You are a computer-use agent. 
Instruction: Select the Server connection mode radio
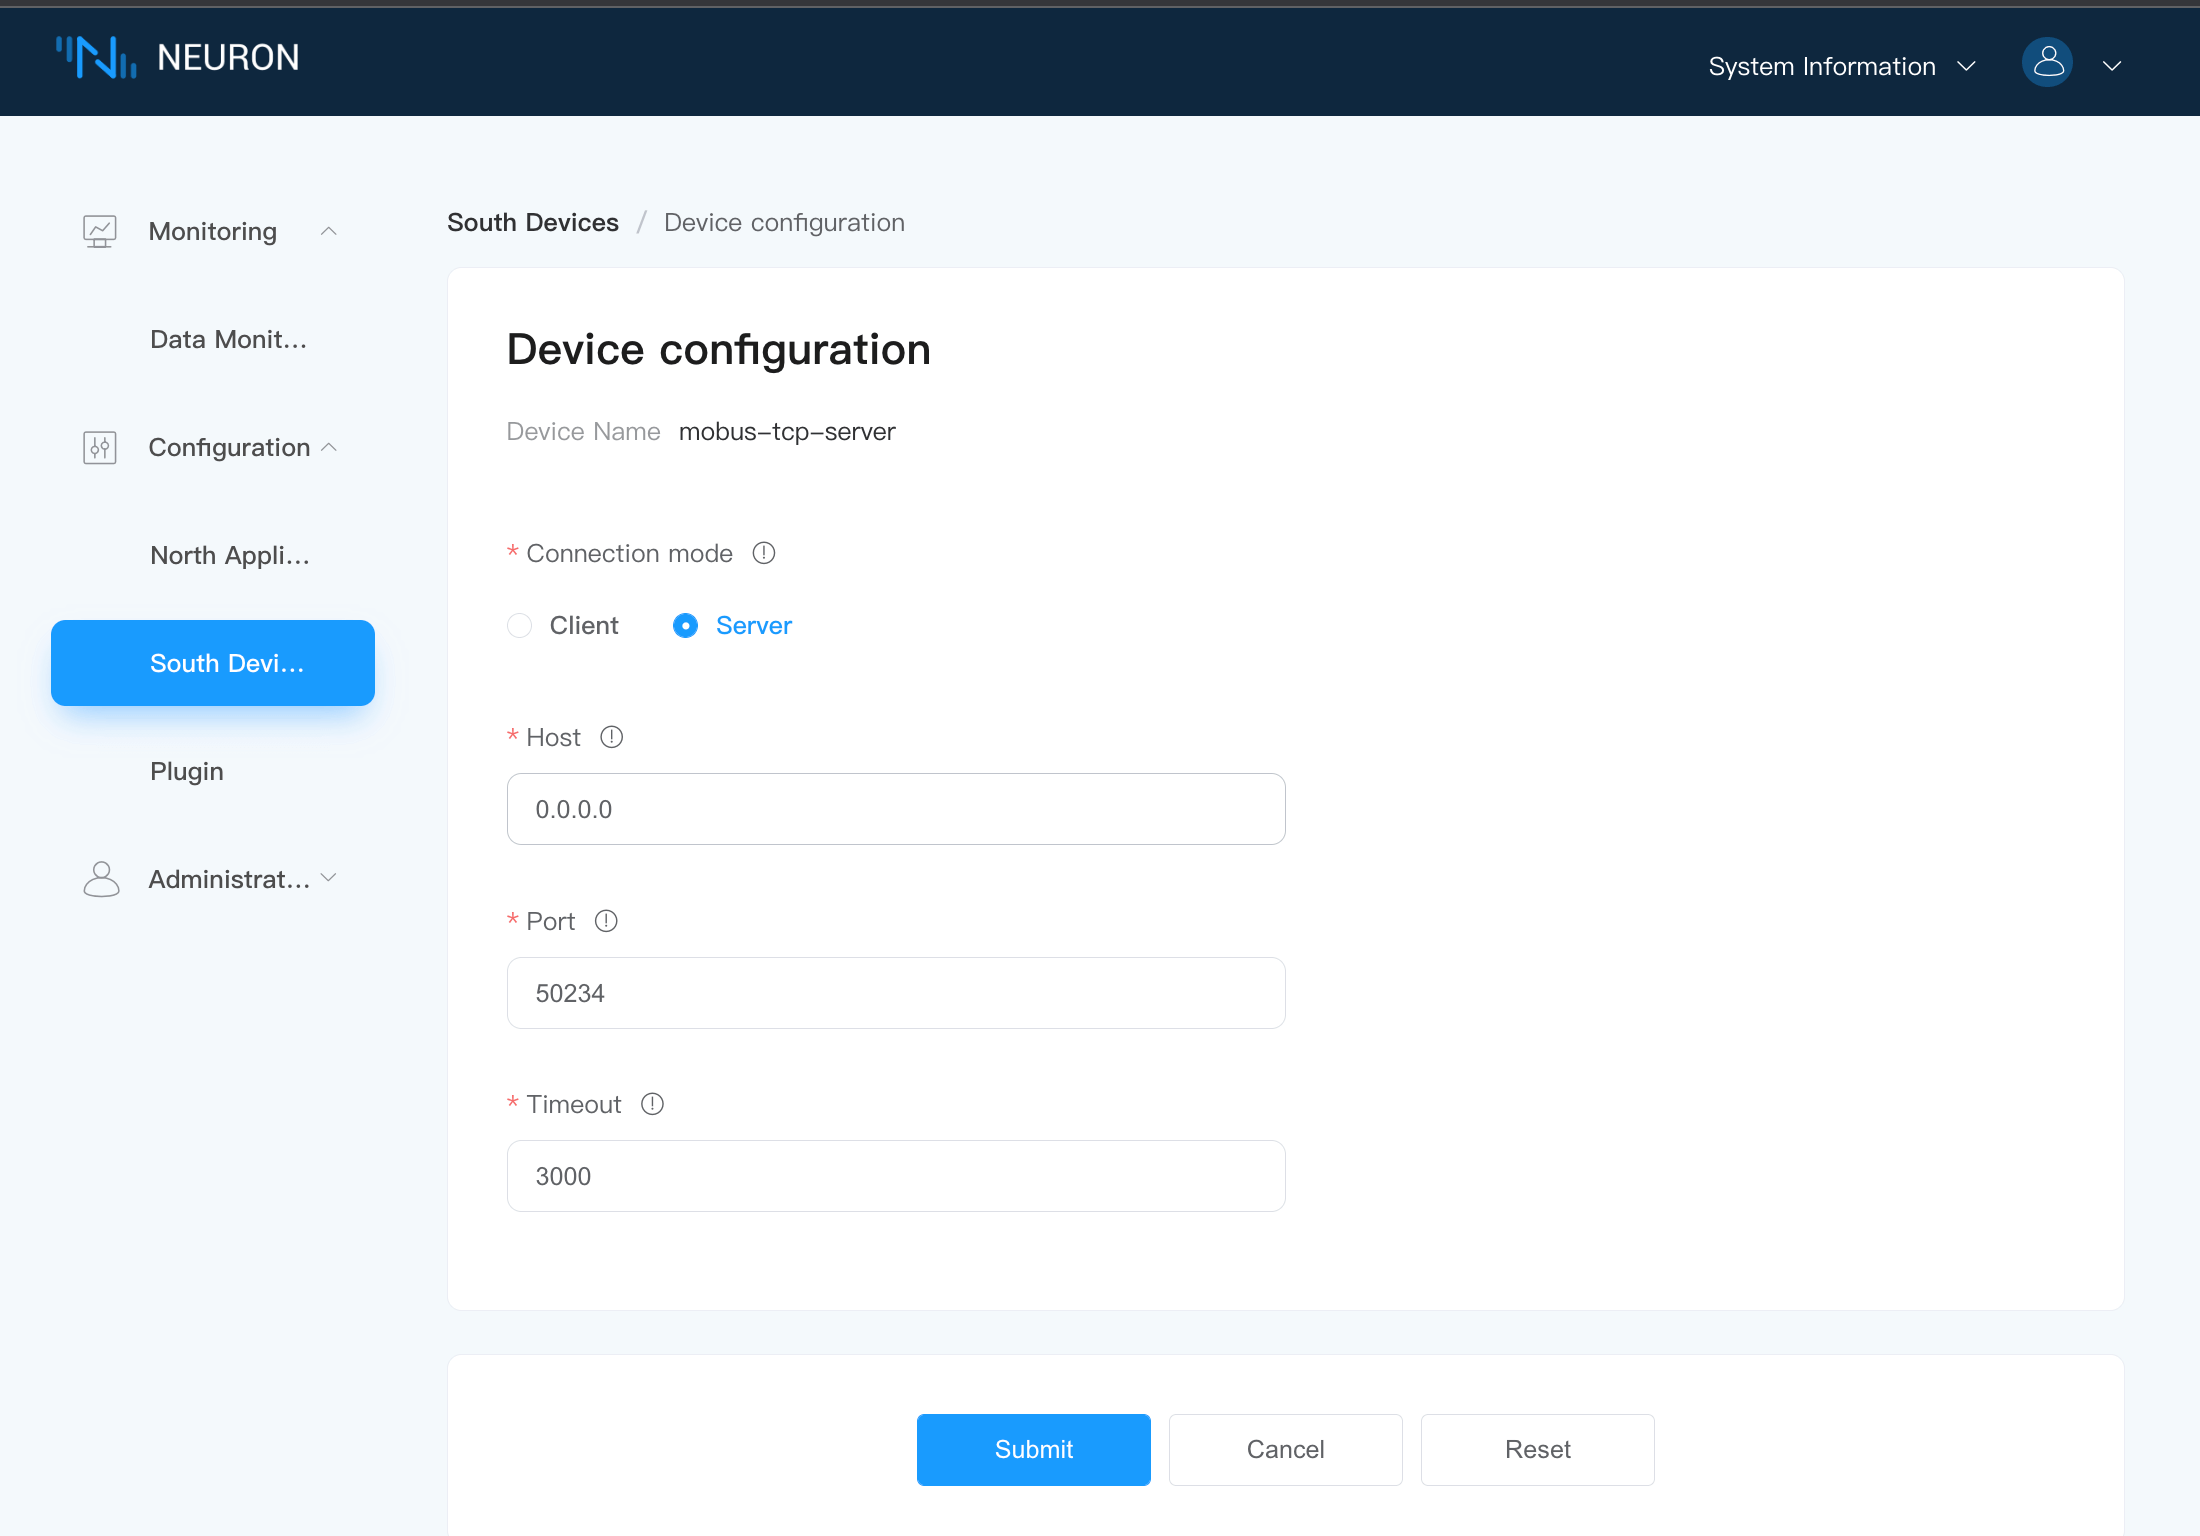point(685,626)
